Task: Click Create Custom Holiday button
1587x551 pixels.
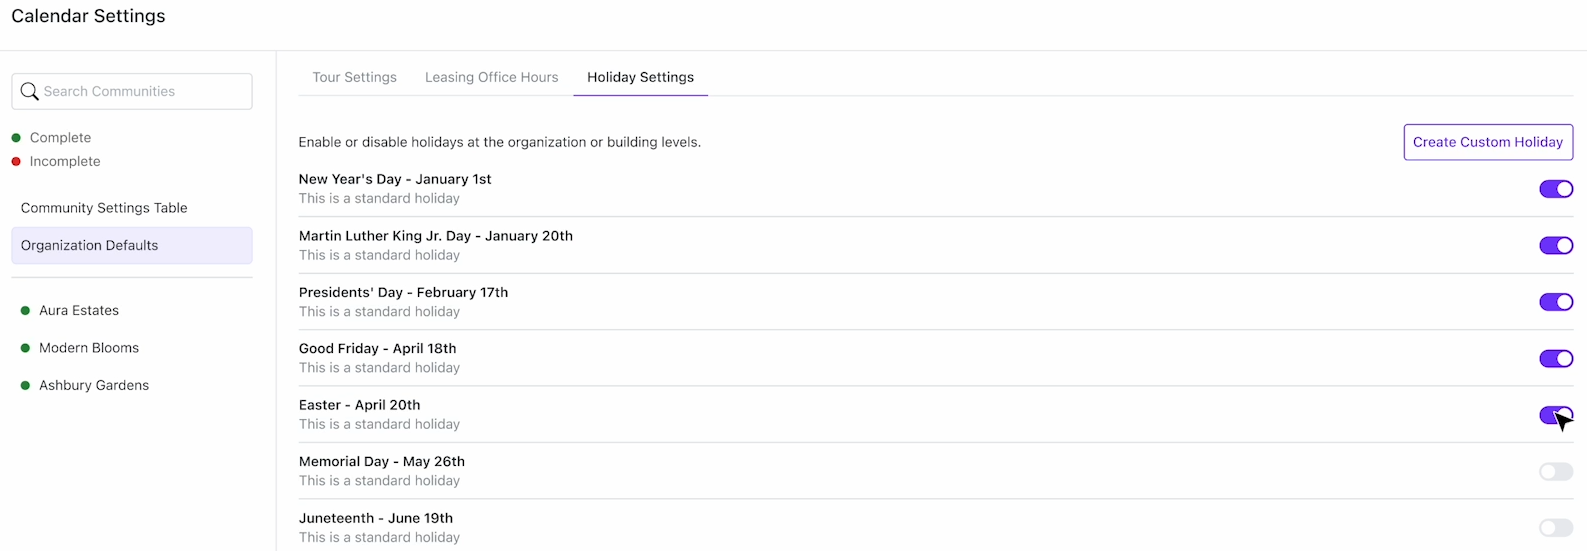Action: pos(1488,142)
